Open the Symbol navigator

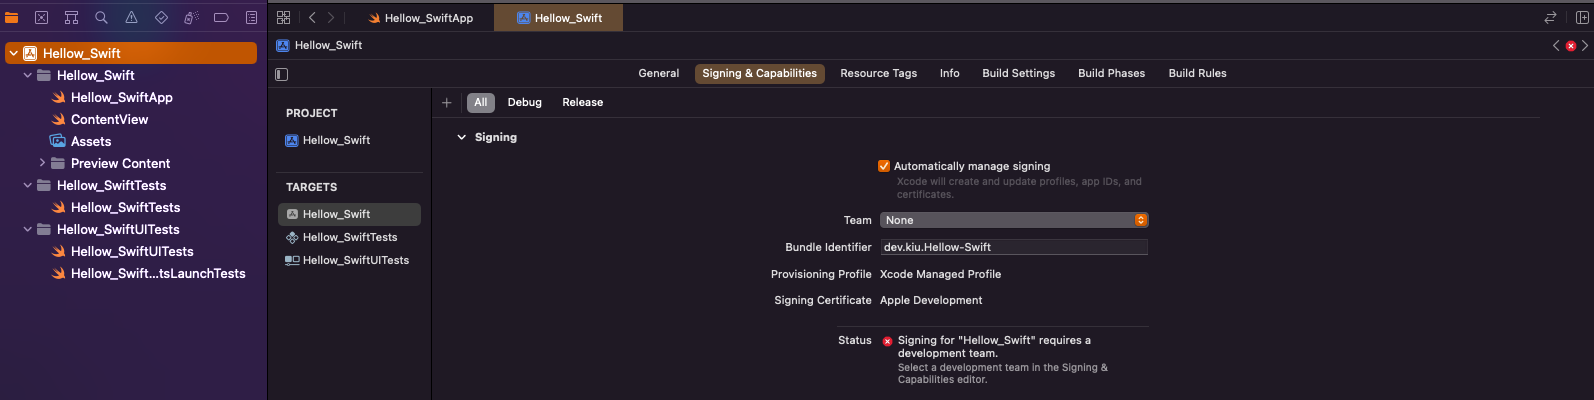pyautogui.click(x=71, y=17)
